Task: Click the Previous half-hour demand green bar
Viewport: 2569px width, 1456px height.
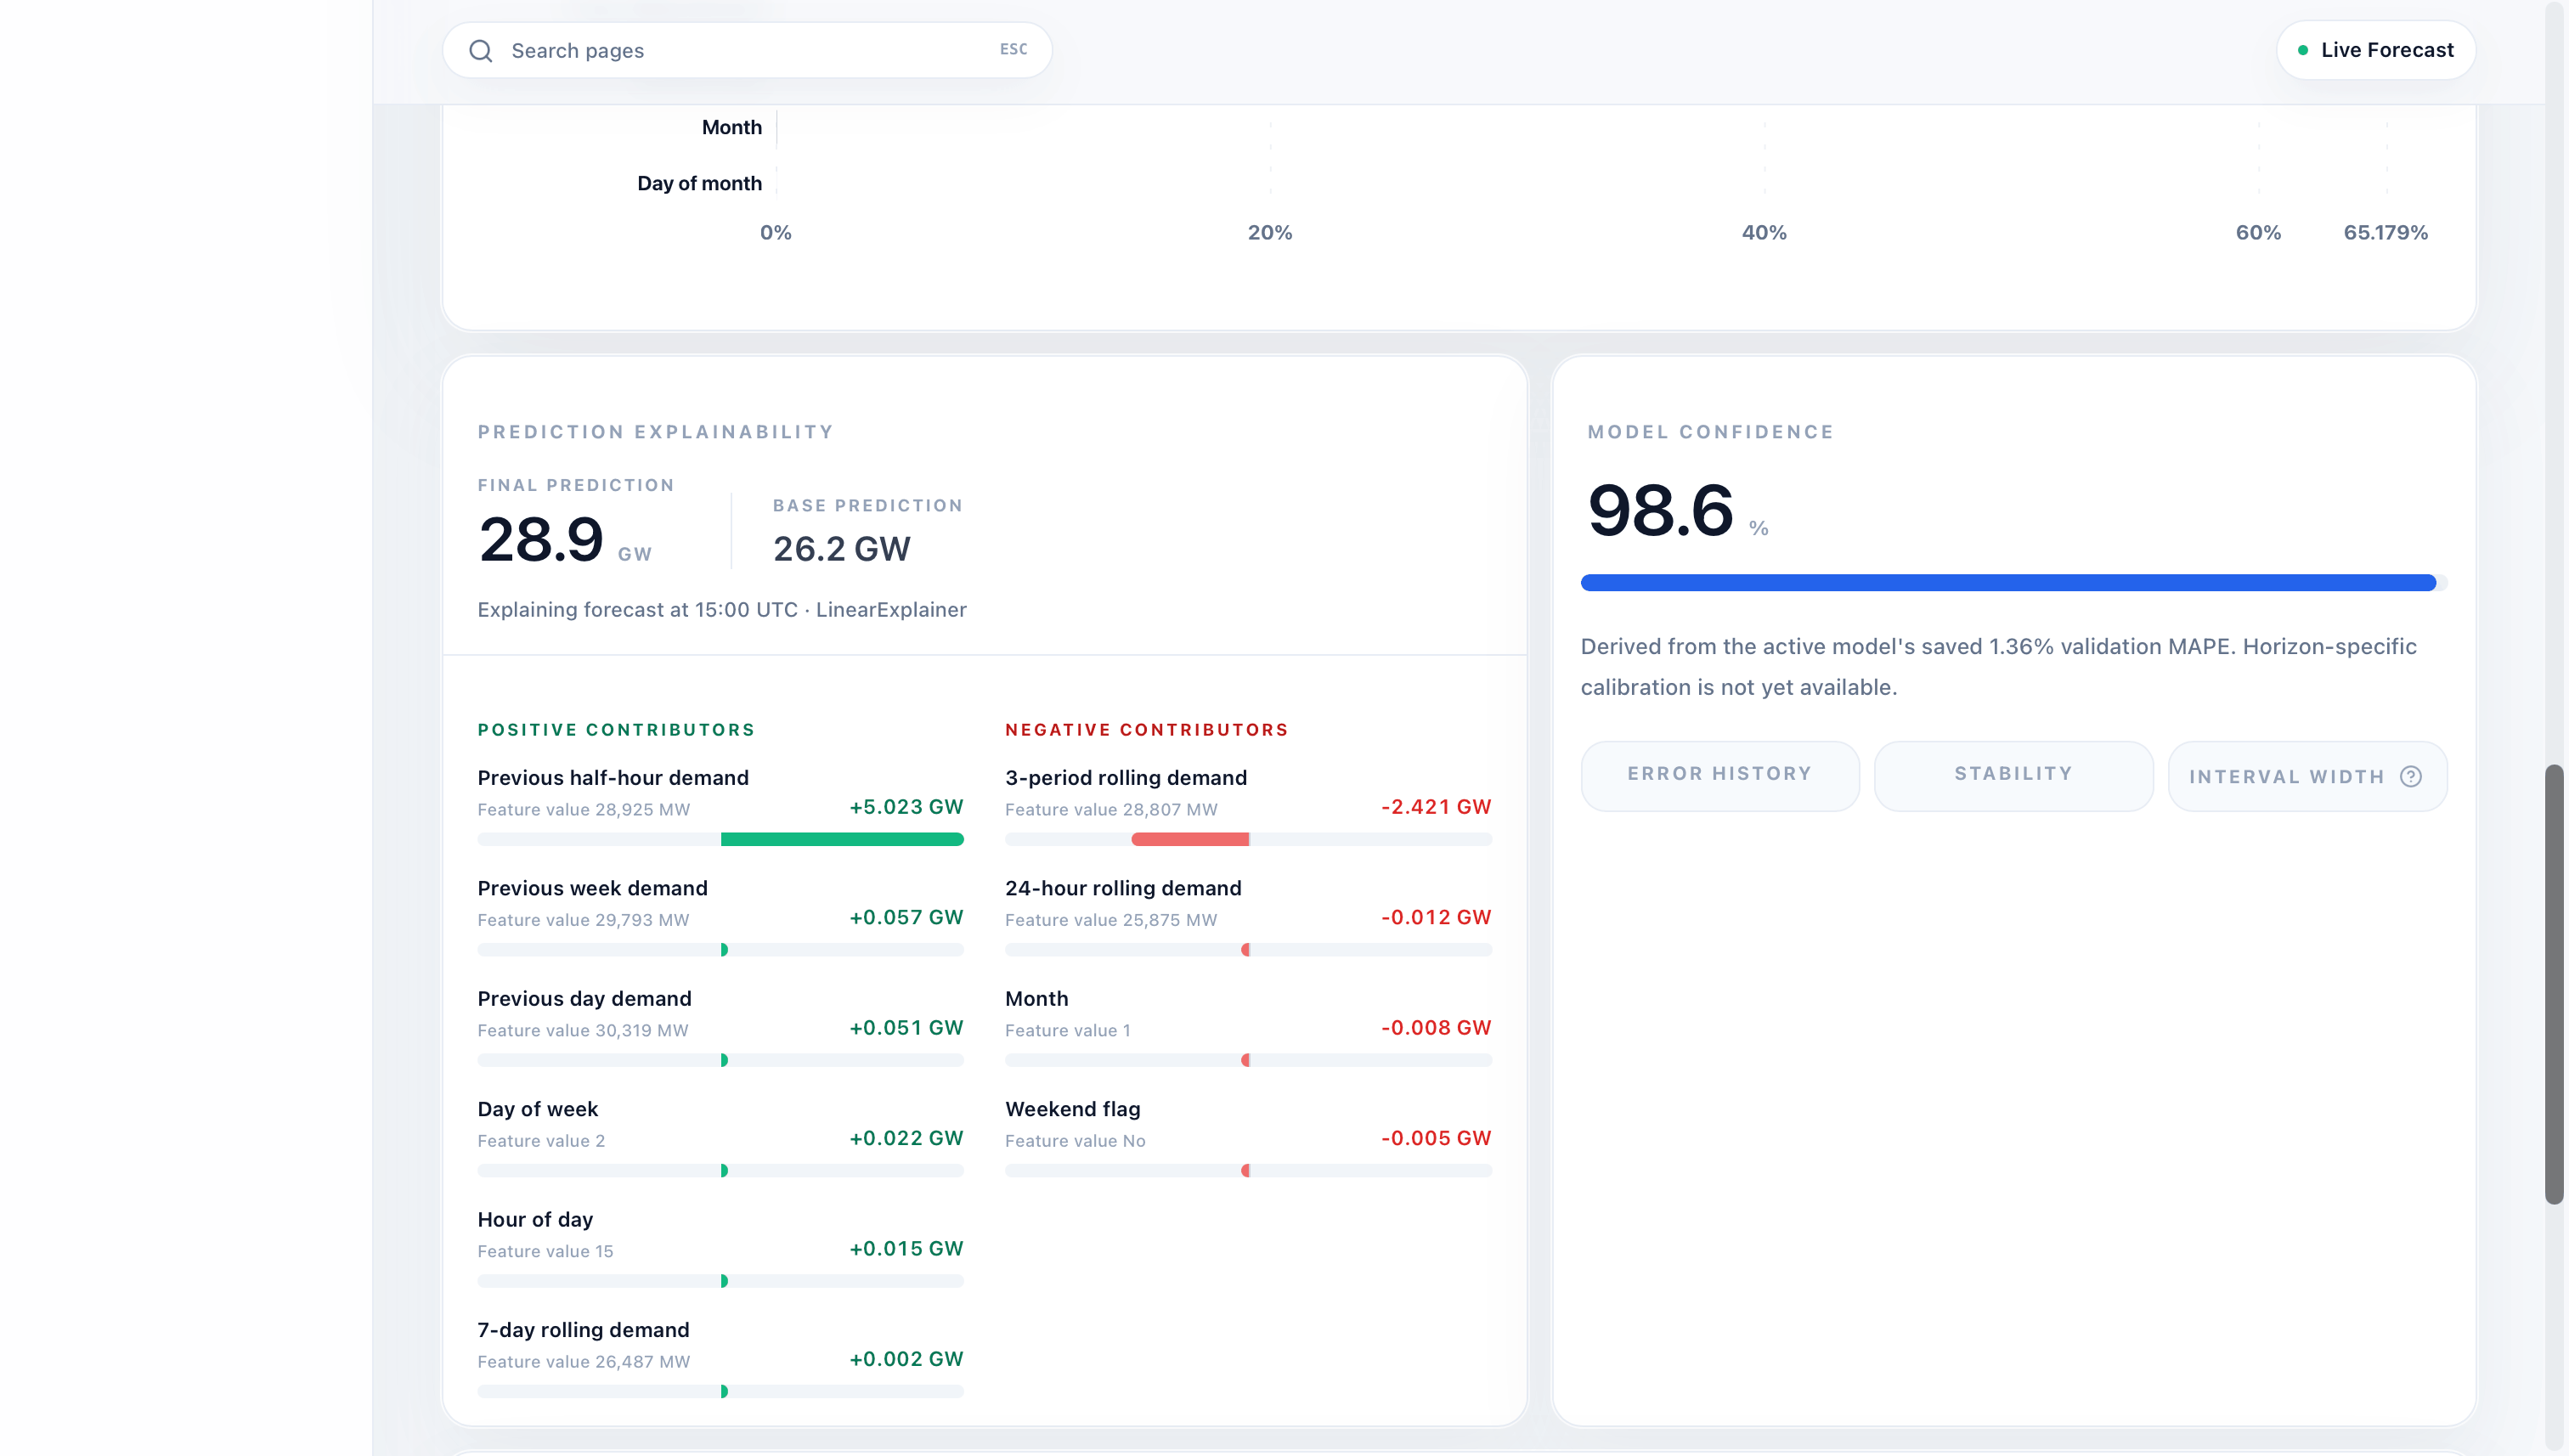Action: tap(842, 839)
